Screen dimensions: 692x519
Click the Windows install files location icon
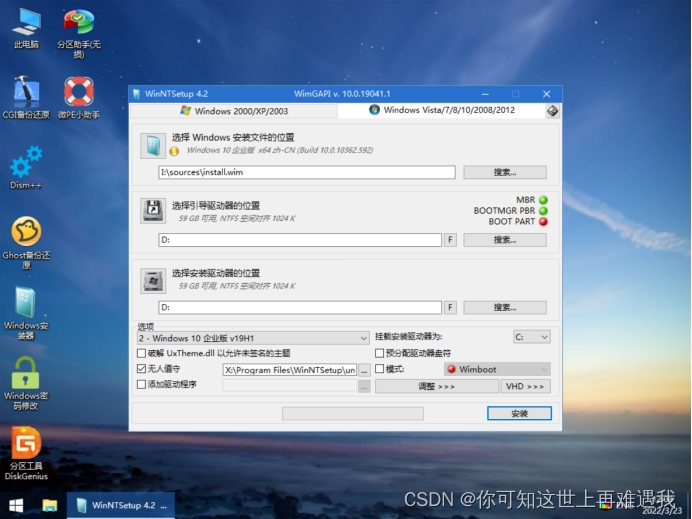pos(153,146)
